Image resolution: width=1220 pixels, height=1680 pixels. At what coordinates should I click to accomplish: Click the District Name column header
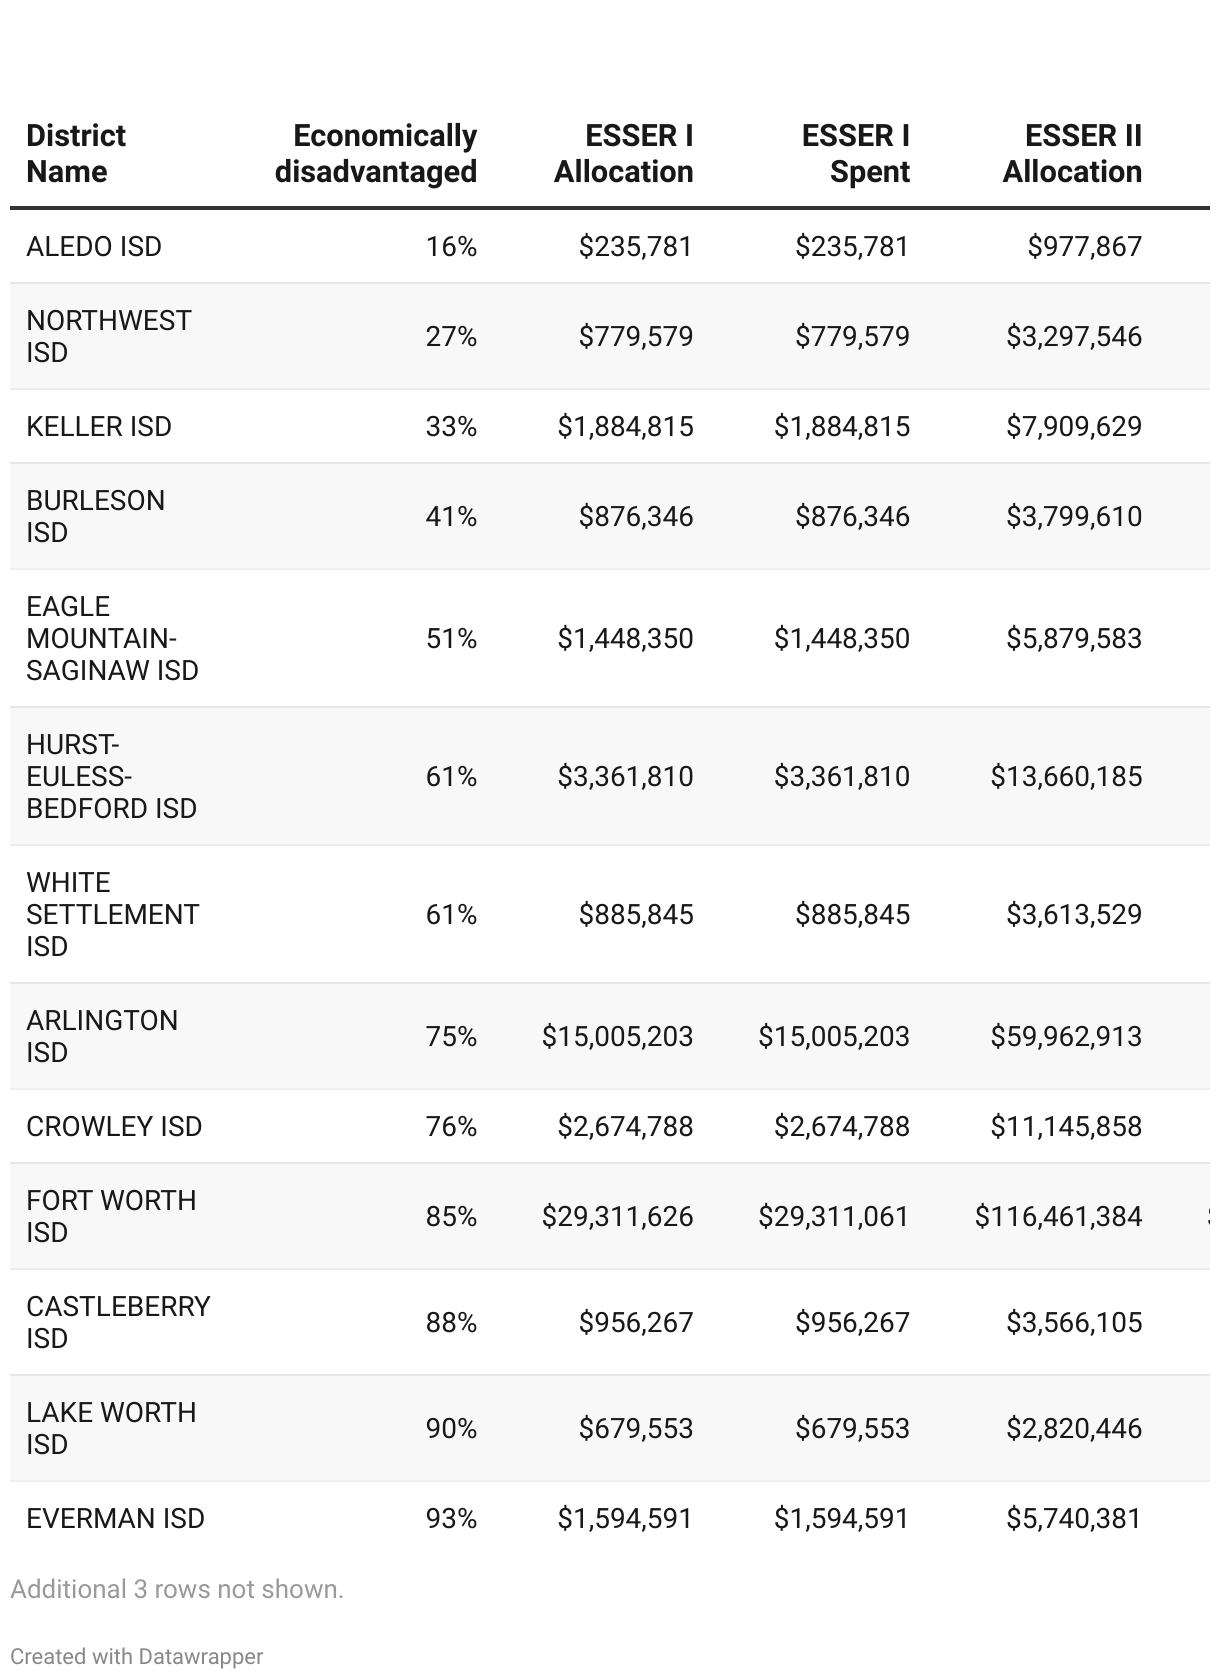click(x=76, y=154)
